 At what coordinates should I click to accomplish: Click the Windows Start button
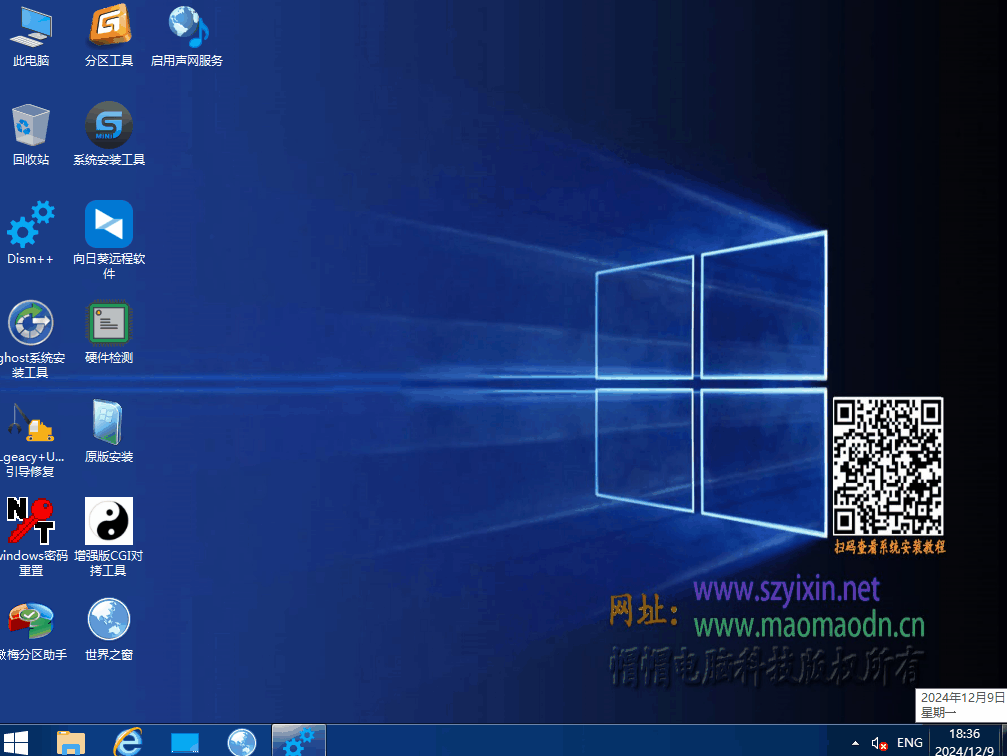tap(16, 742)
